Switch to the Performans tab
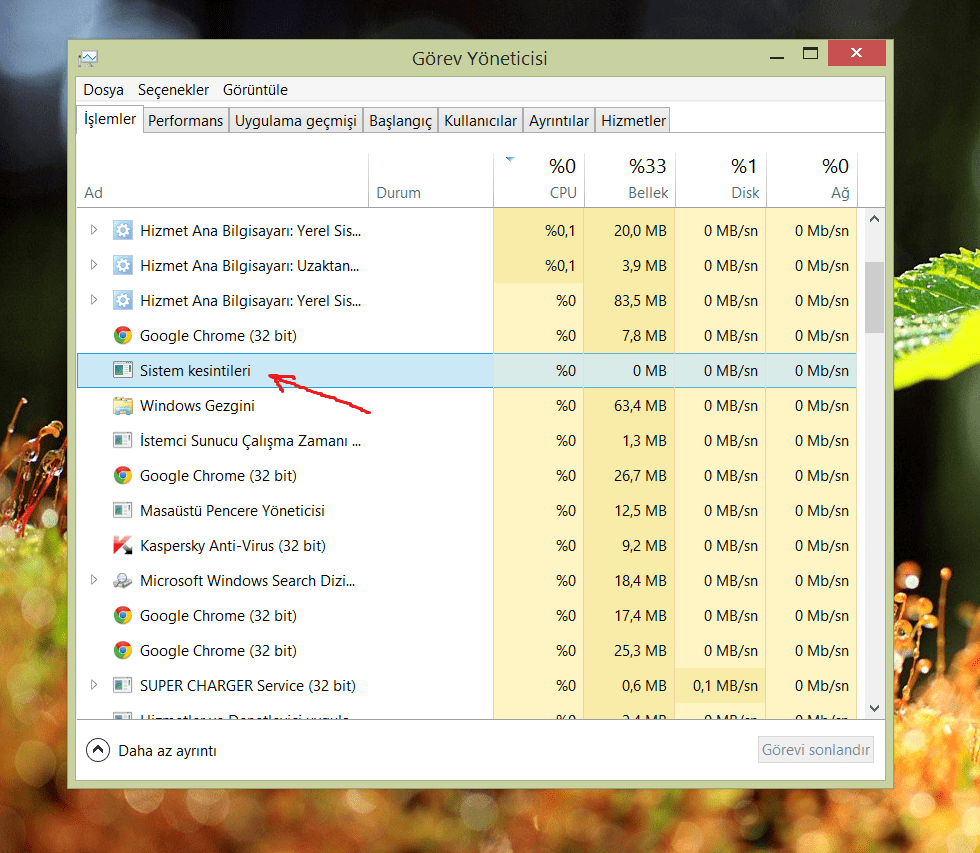The height and width of the screenshot is (853, 980). pyautogui.click(x=185, y=121)
